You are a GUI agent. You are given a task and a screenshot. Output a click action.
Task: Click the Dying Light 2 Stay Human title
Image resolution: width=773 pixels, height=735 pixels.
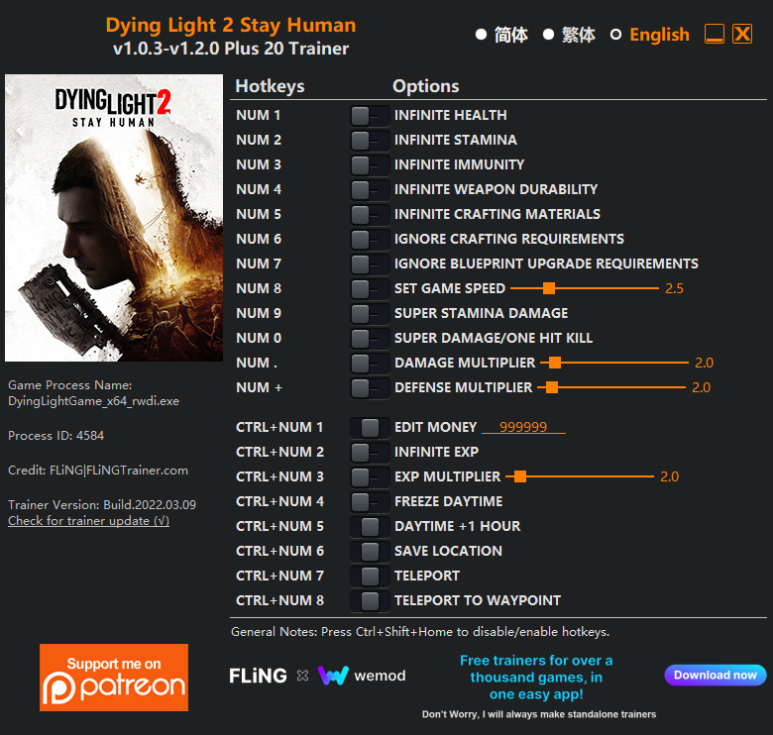click(x=231, y=25)
